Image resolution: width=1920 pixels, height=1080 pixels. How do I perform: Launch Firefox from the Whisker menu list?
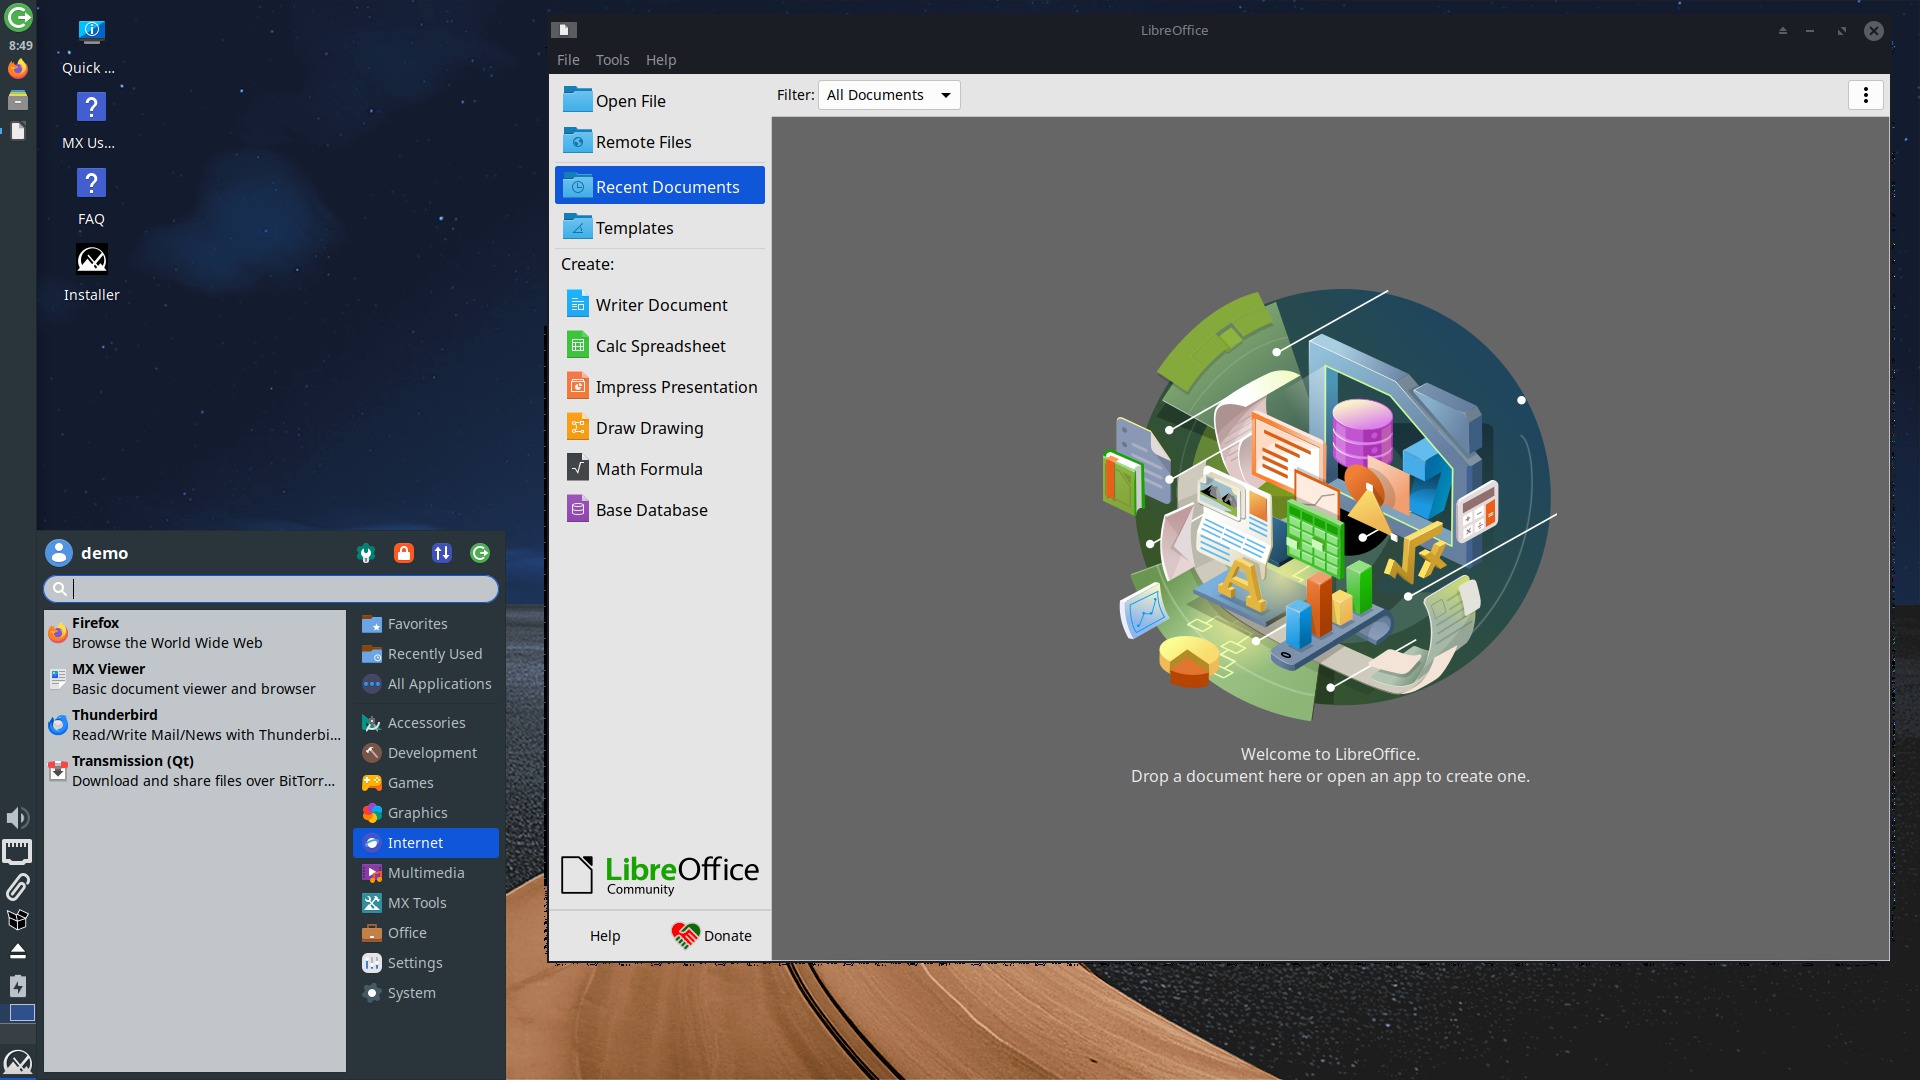click(167, 633)
